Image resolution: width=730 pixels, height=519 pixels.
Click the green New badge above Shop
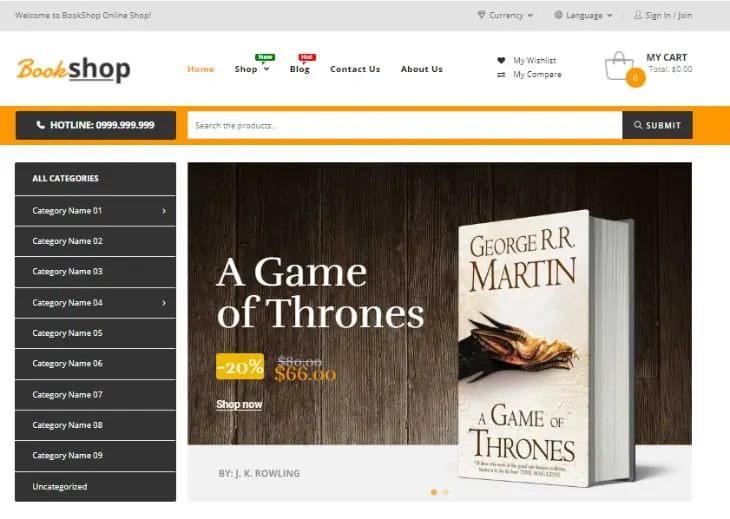pyautogui.click(x=265, y=57)
